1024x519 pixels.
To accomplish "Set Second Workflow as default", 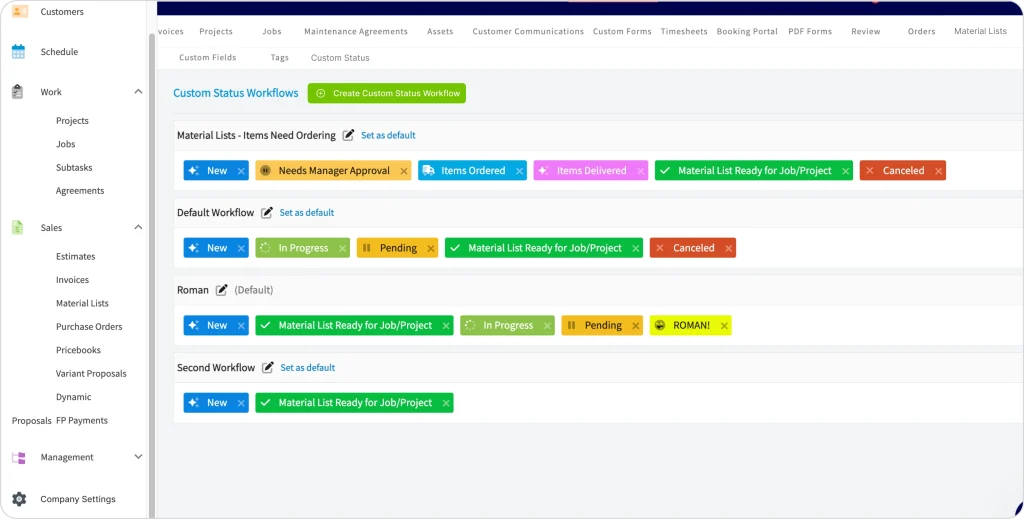I will click(308, 368).
